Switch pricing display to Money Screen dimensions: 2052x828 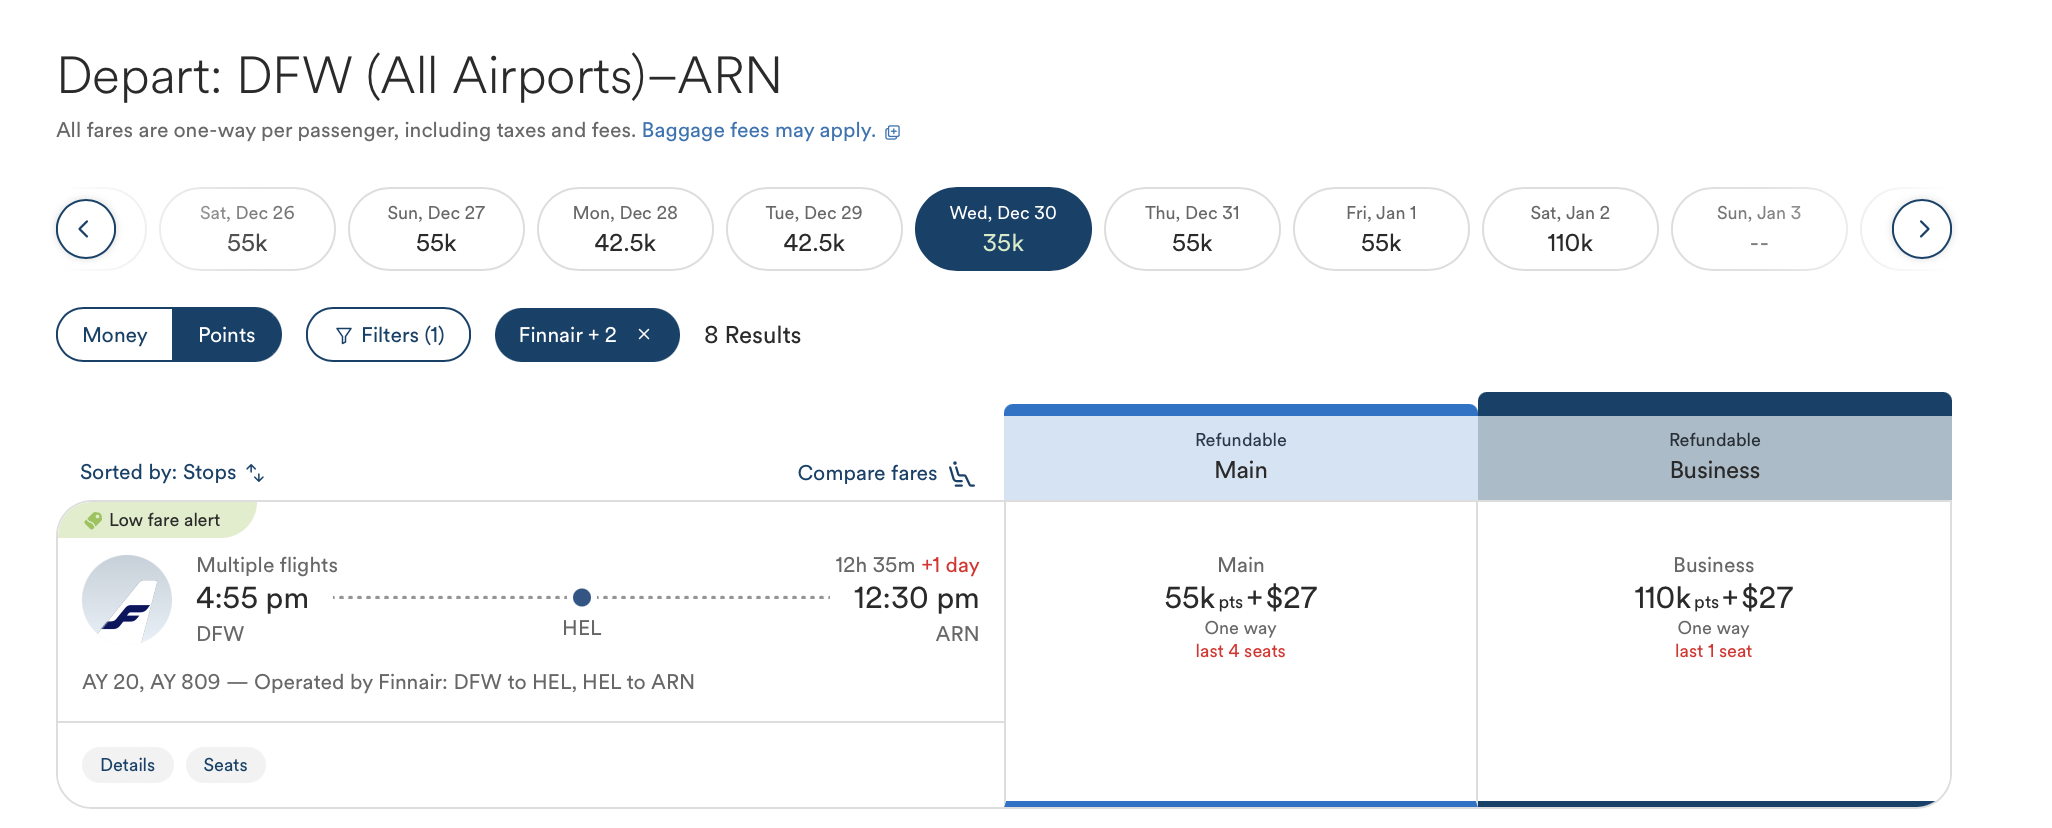114,335
